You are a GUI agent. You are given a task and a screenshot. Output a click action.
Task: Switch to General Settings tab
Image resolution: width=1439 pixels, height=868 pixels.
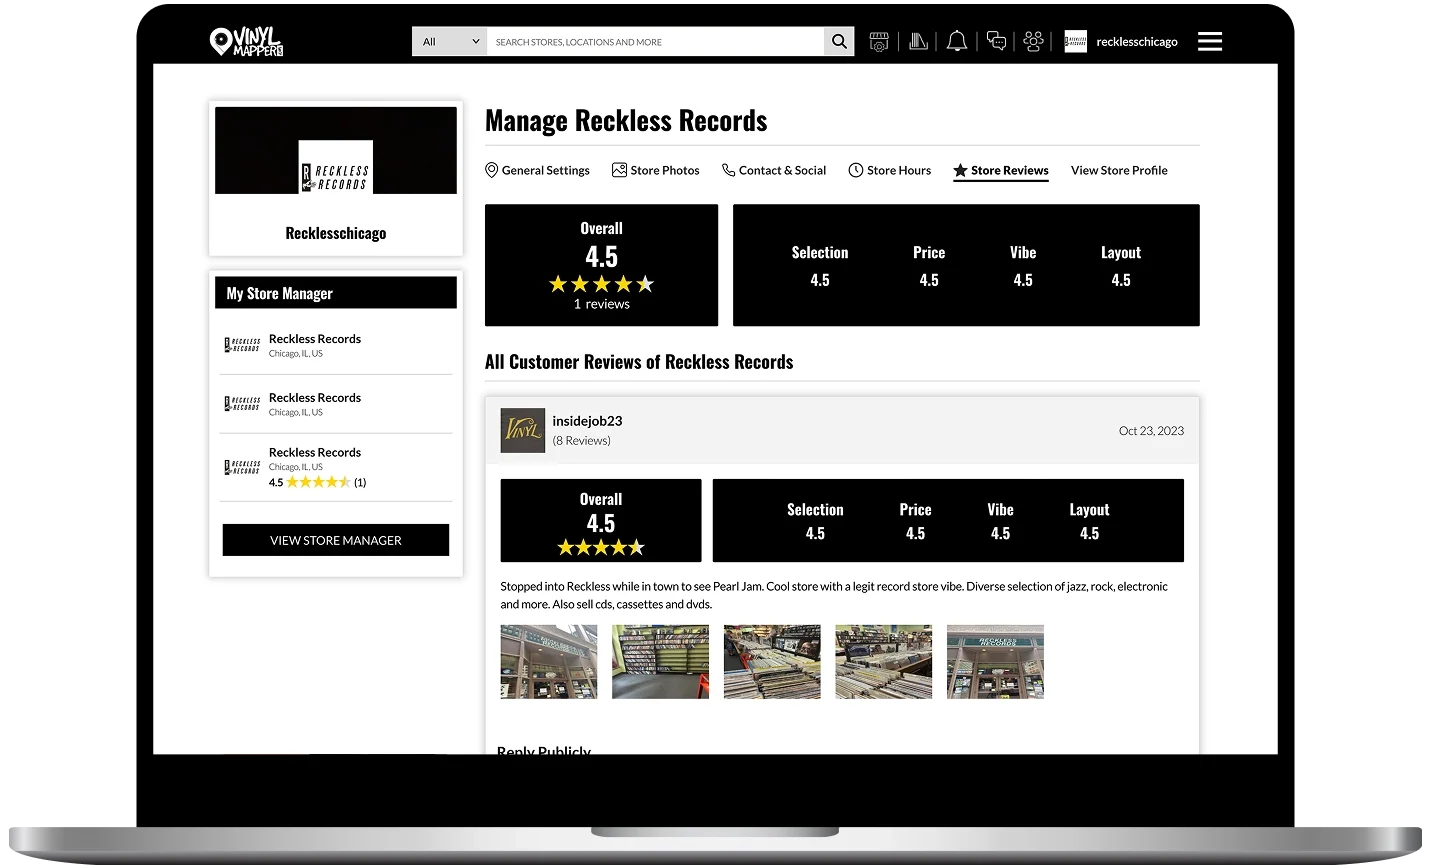(538, 170)
